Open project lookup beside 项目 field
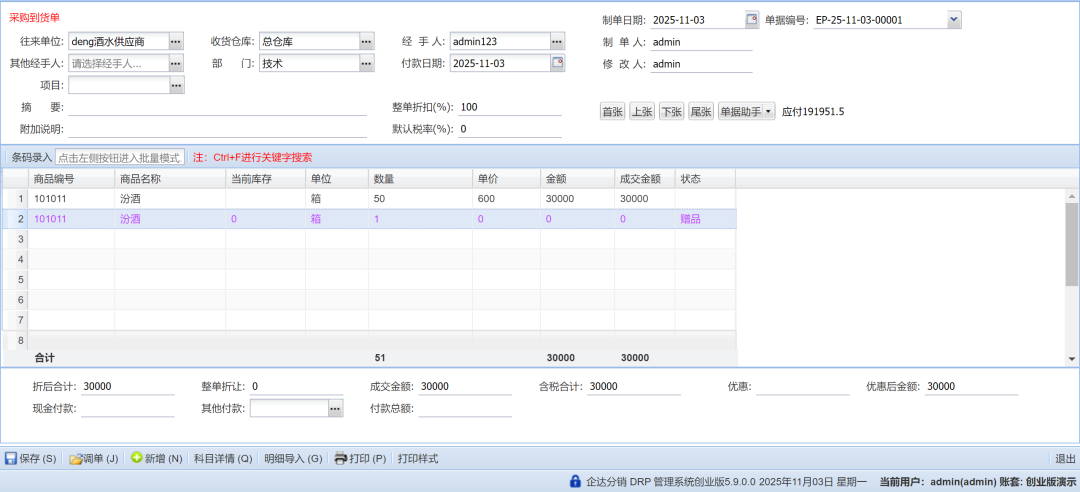Screen dimensions: 1080x492 (176, 85)
